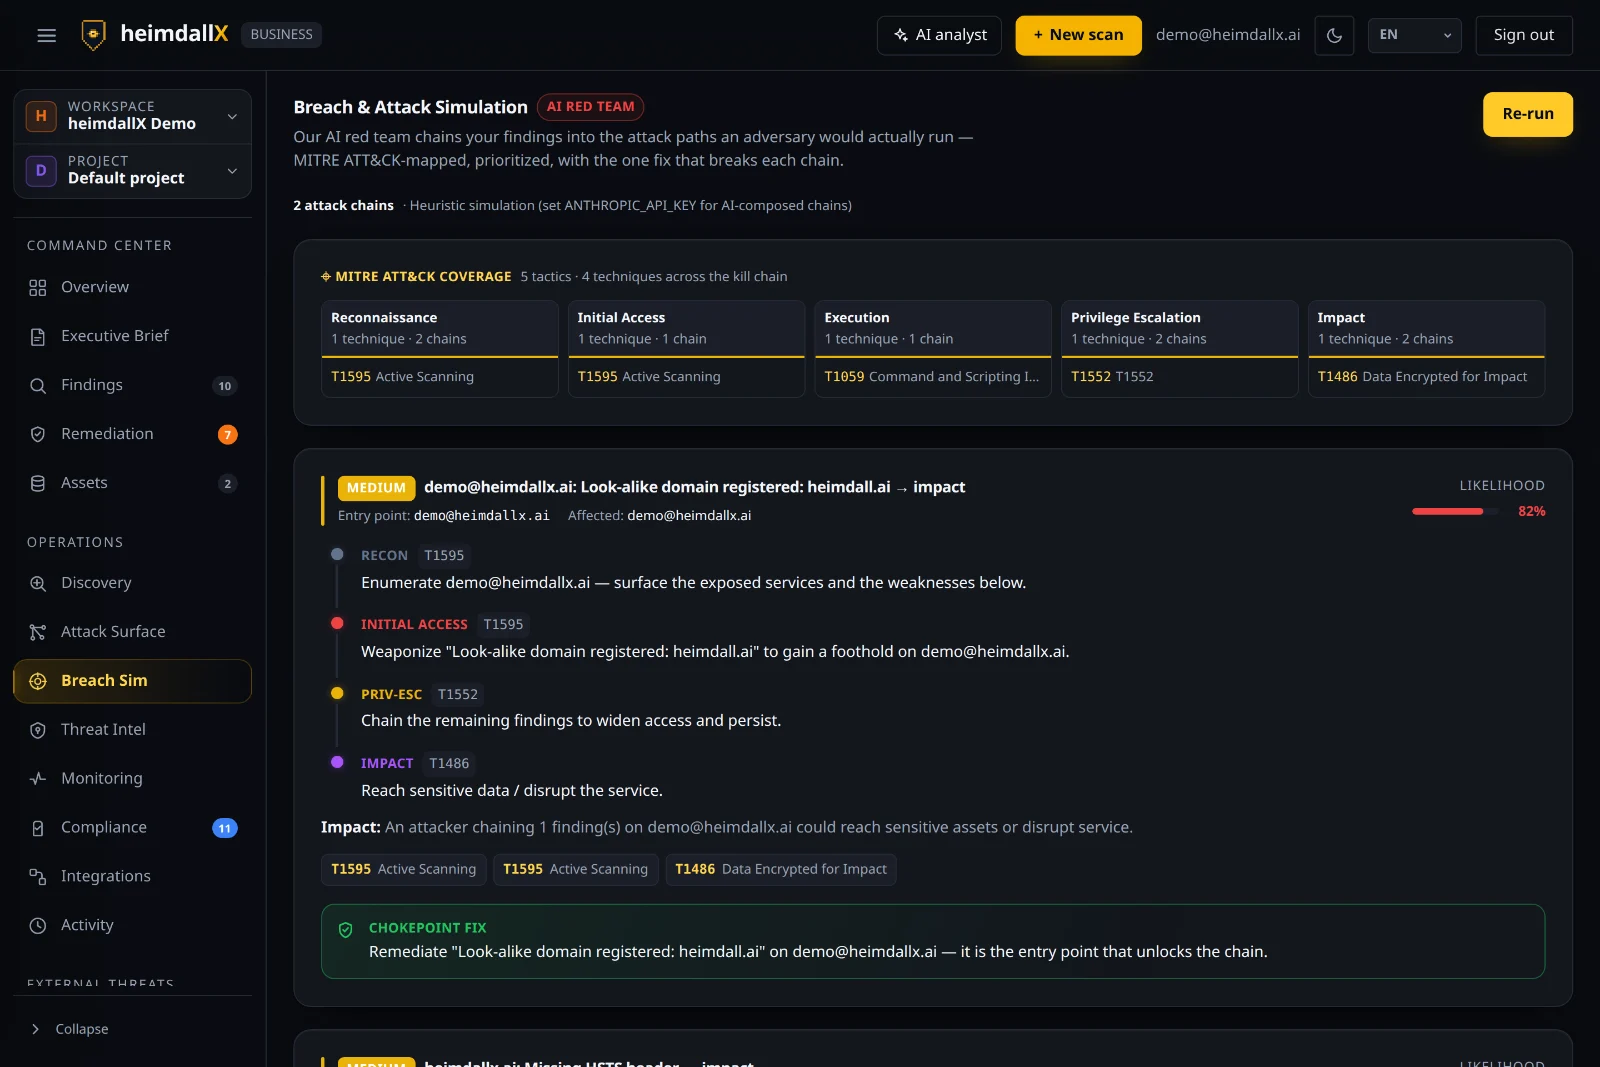Image resolution: width=1600 pixels, height=1067 pixels.
Task: Click the Chokepoint Fix shield-check icon
Action: pos(346,930)
